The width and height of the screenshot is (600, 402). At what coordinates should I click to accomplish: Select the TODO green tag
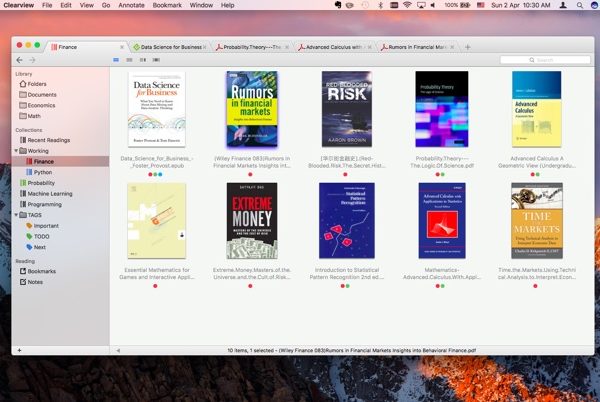[x=40, y=236]
